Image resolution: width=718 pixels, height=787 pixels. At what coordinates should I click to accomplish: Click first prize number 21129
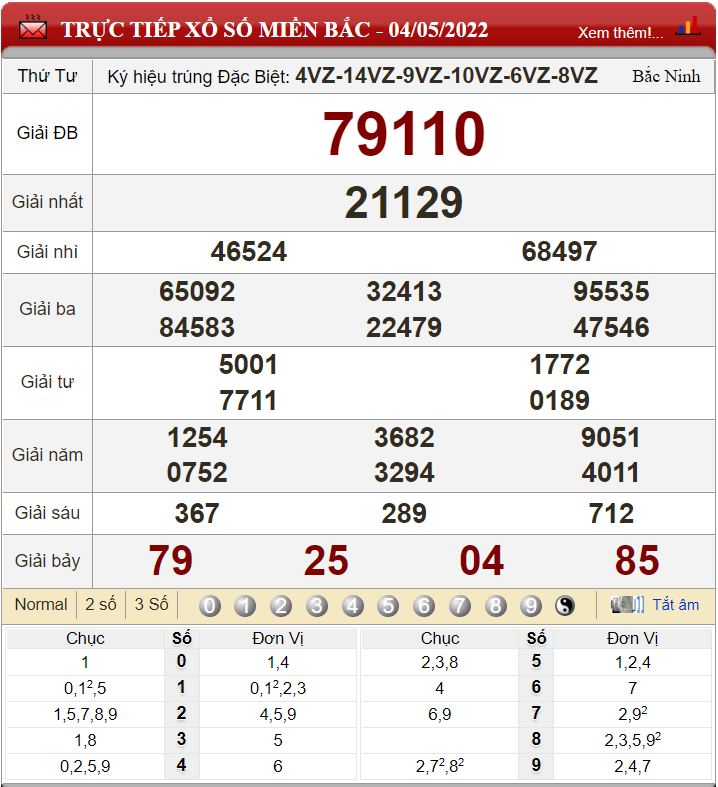(x=404, y=203)
